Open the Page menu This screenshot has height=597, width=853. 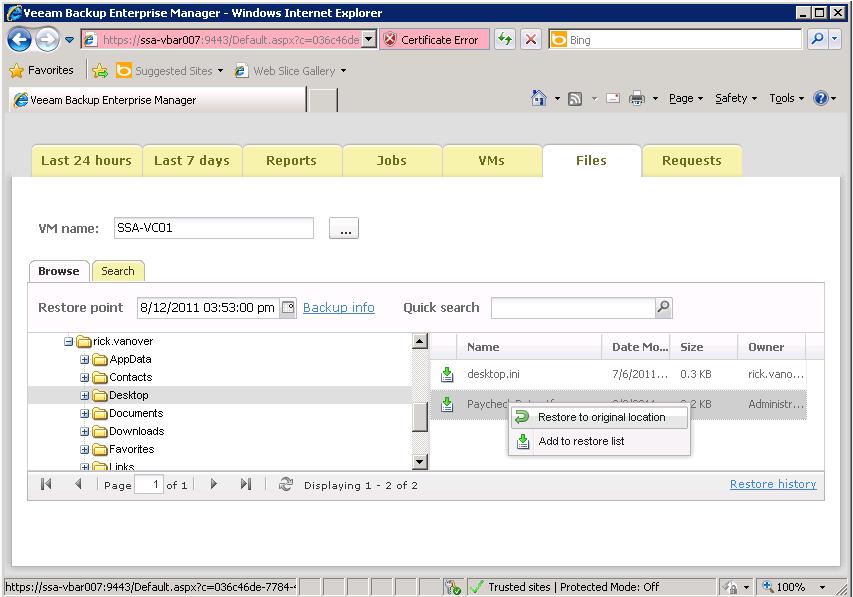(685, 99)
